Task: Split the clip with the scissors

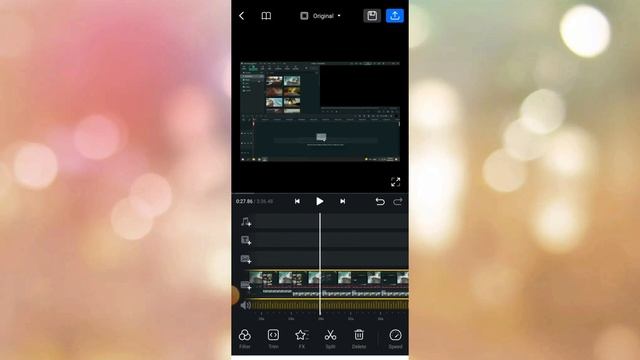Action: click(x=330, y=339)
